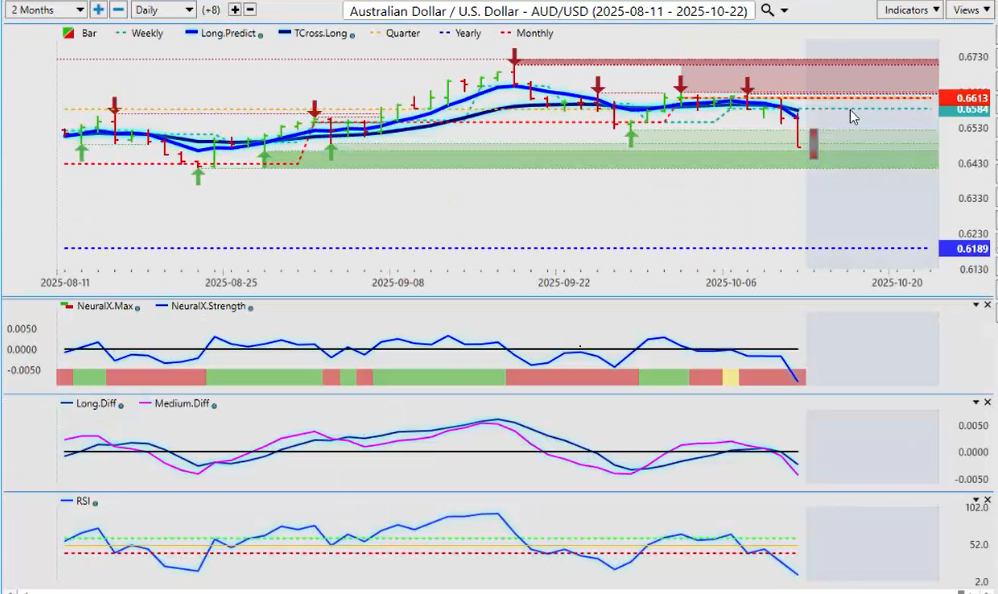The height and width of the screenshot is (594, 998).
Task: Open the Views menu
Action: [970, 10]
